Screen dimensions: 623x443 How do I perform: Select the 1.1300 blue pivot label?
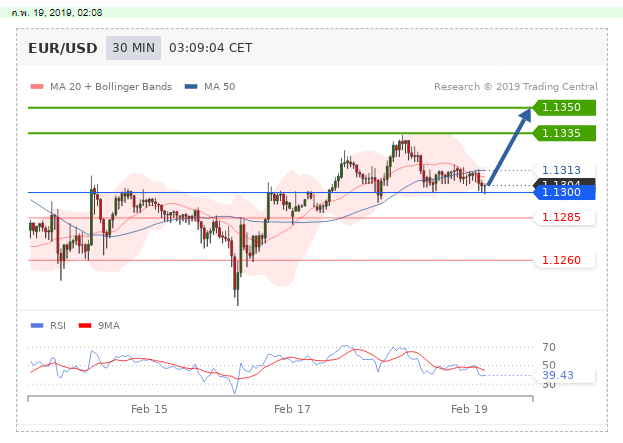pyautogui.click(x=566, y=193)
